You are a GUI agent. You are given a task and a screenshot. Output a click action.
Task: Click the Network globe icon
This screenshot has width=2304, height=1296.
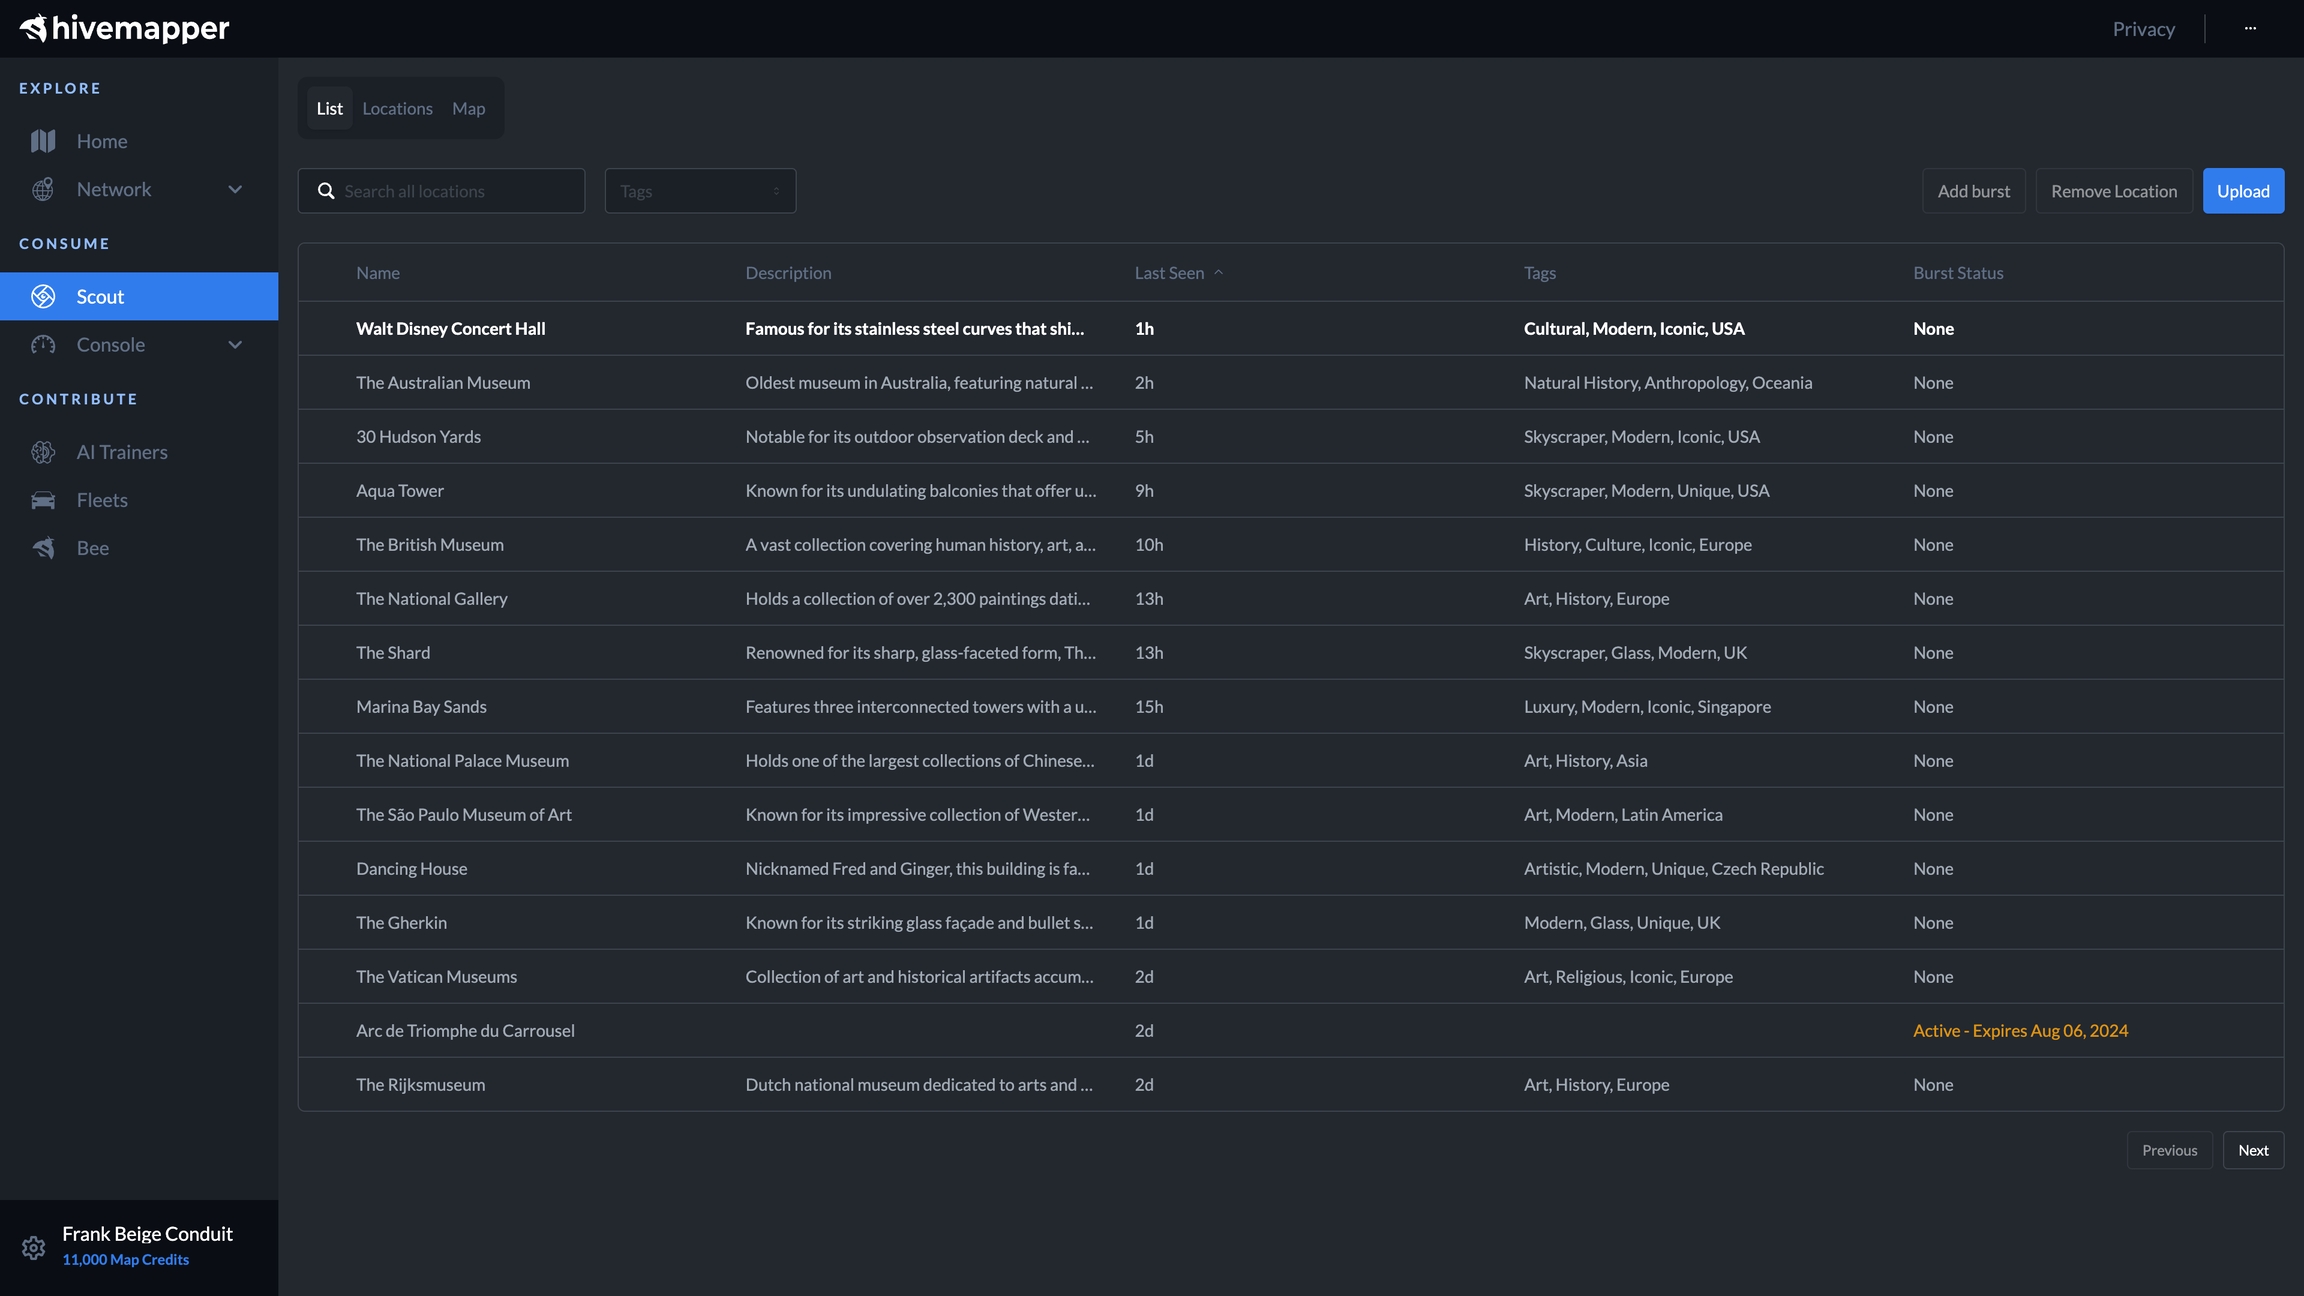point(43,189)
